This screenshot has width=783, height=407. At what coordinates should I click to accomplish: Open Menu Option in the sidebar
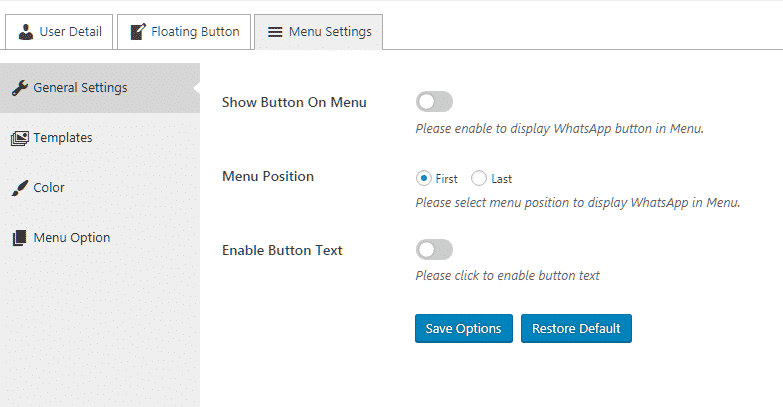pos(100,238)
